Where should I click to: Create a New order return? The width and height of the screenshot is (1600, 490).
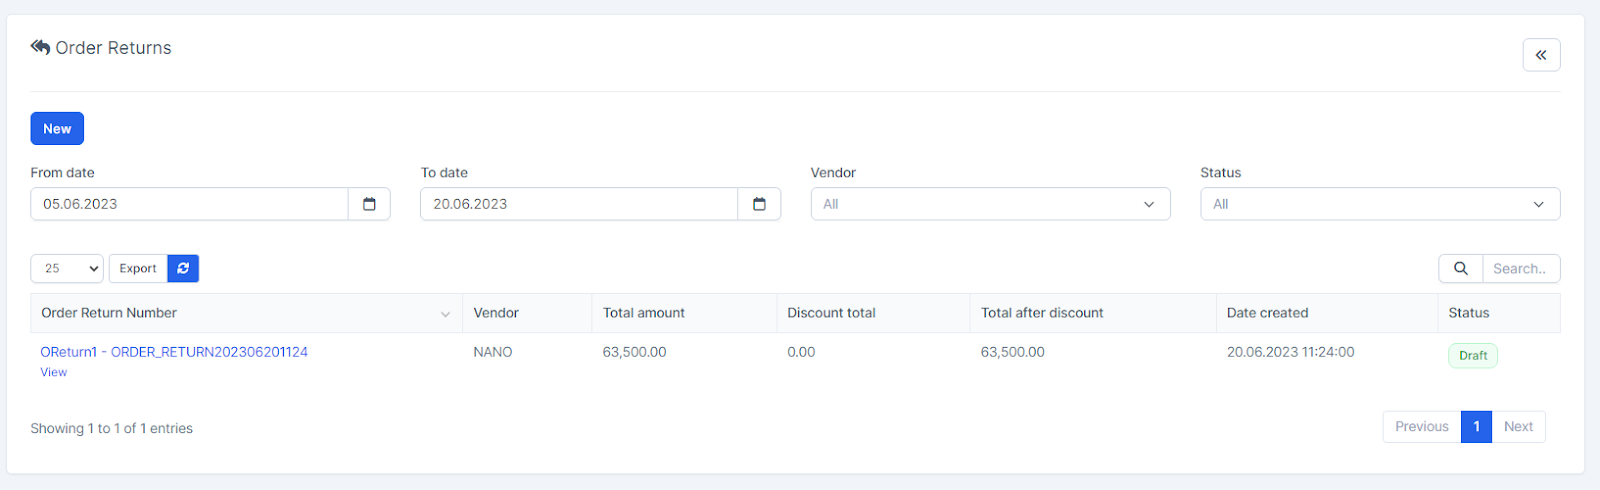[x=57, y=129]
